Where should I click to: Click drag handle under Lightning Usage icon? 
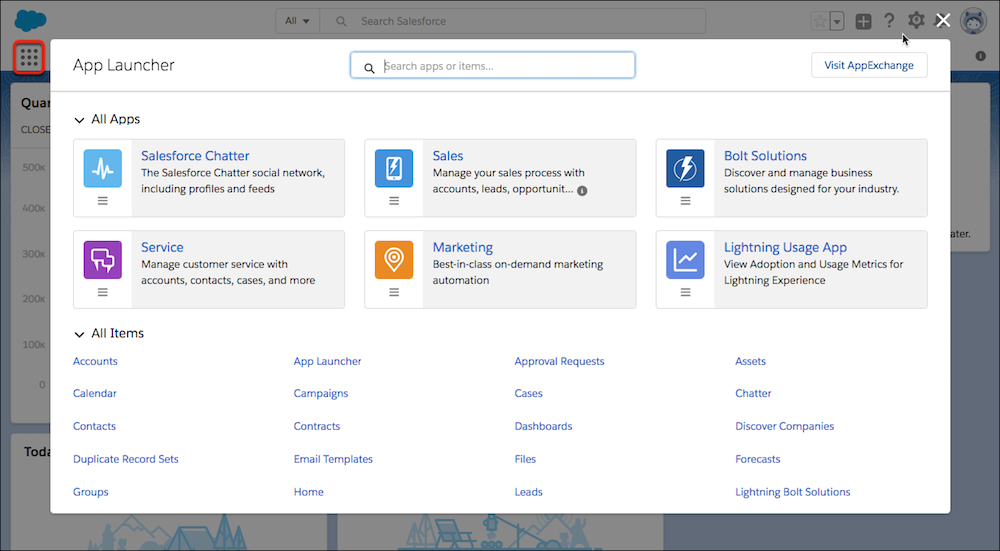point(686,292)
